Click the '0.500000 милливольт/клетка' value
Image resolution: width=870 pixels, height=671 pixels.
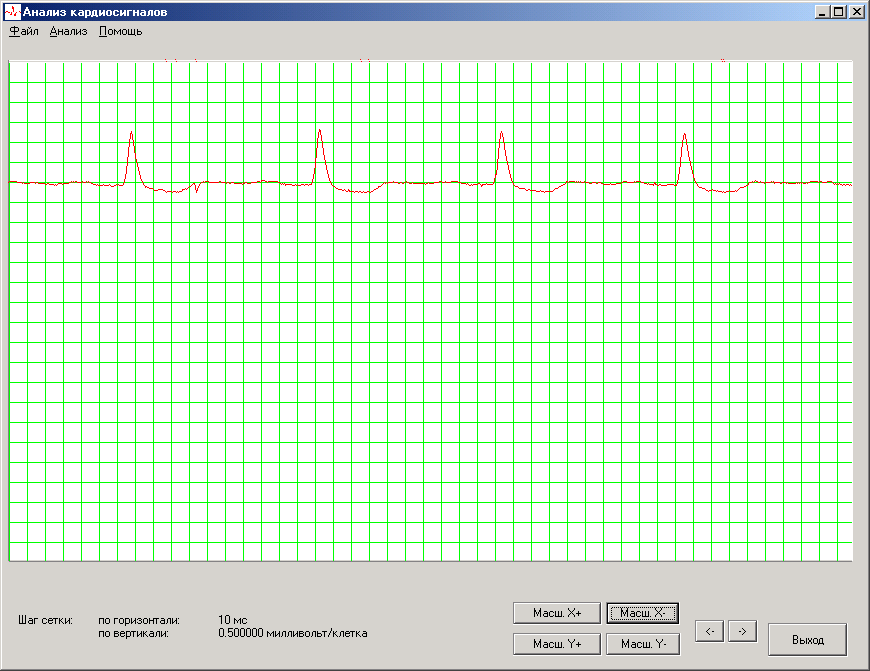click(292, 633)
